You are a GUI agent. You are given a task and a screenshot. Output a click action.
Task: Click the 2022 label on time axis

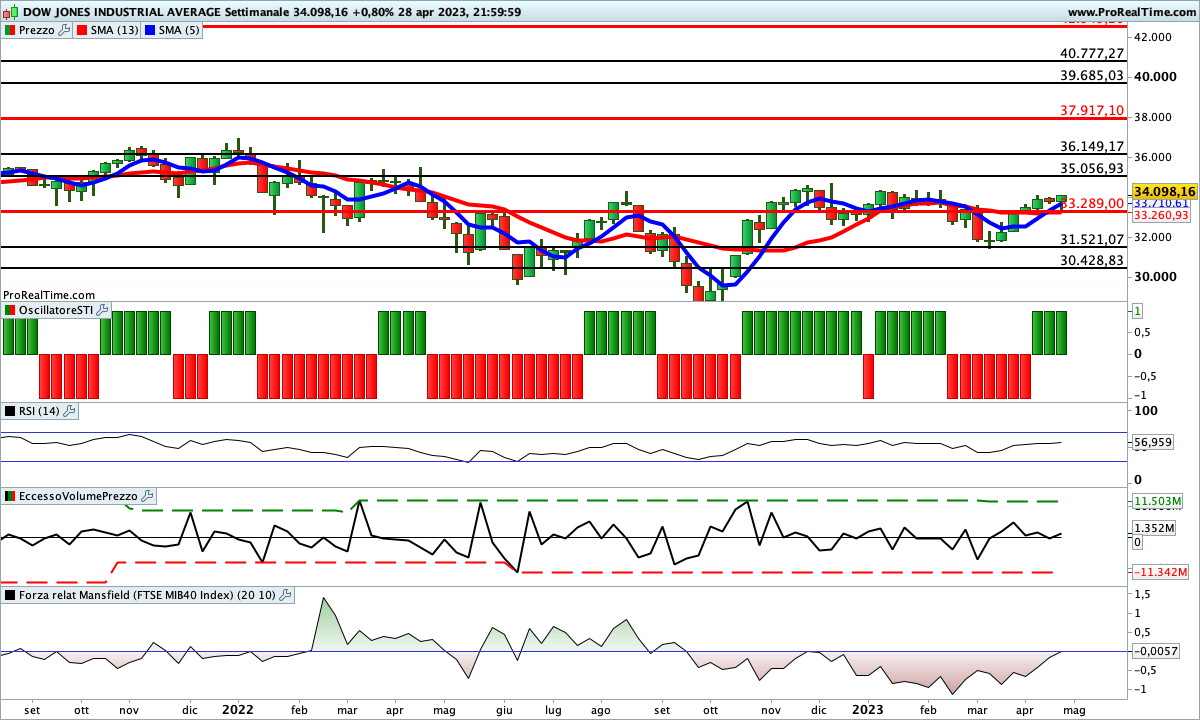click(x=237, y=709)
